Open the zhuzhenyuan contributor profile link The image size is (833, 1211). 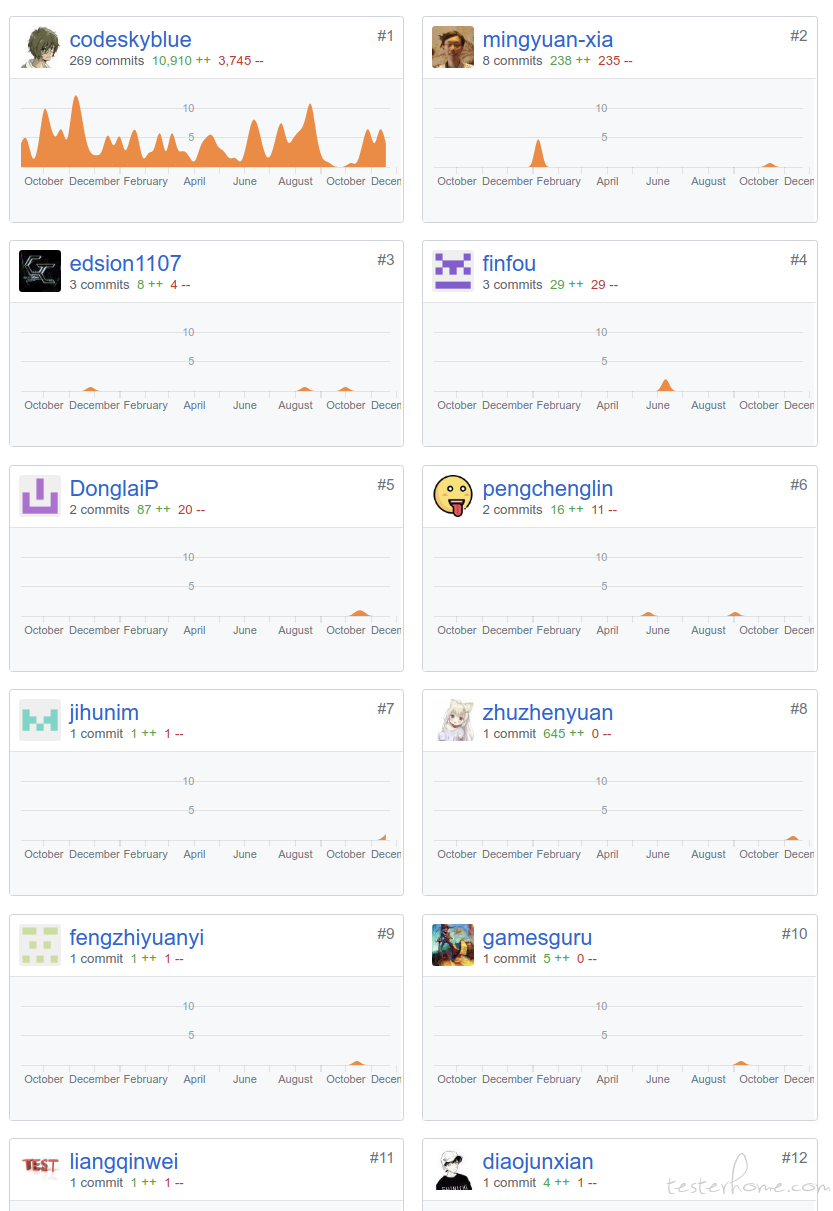click(548, 713)
